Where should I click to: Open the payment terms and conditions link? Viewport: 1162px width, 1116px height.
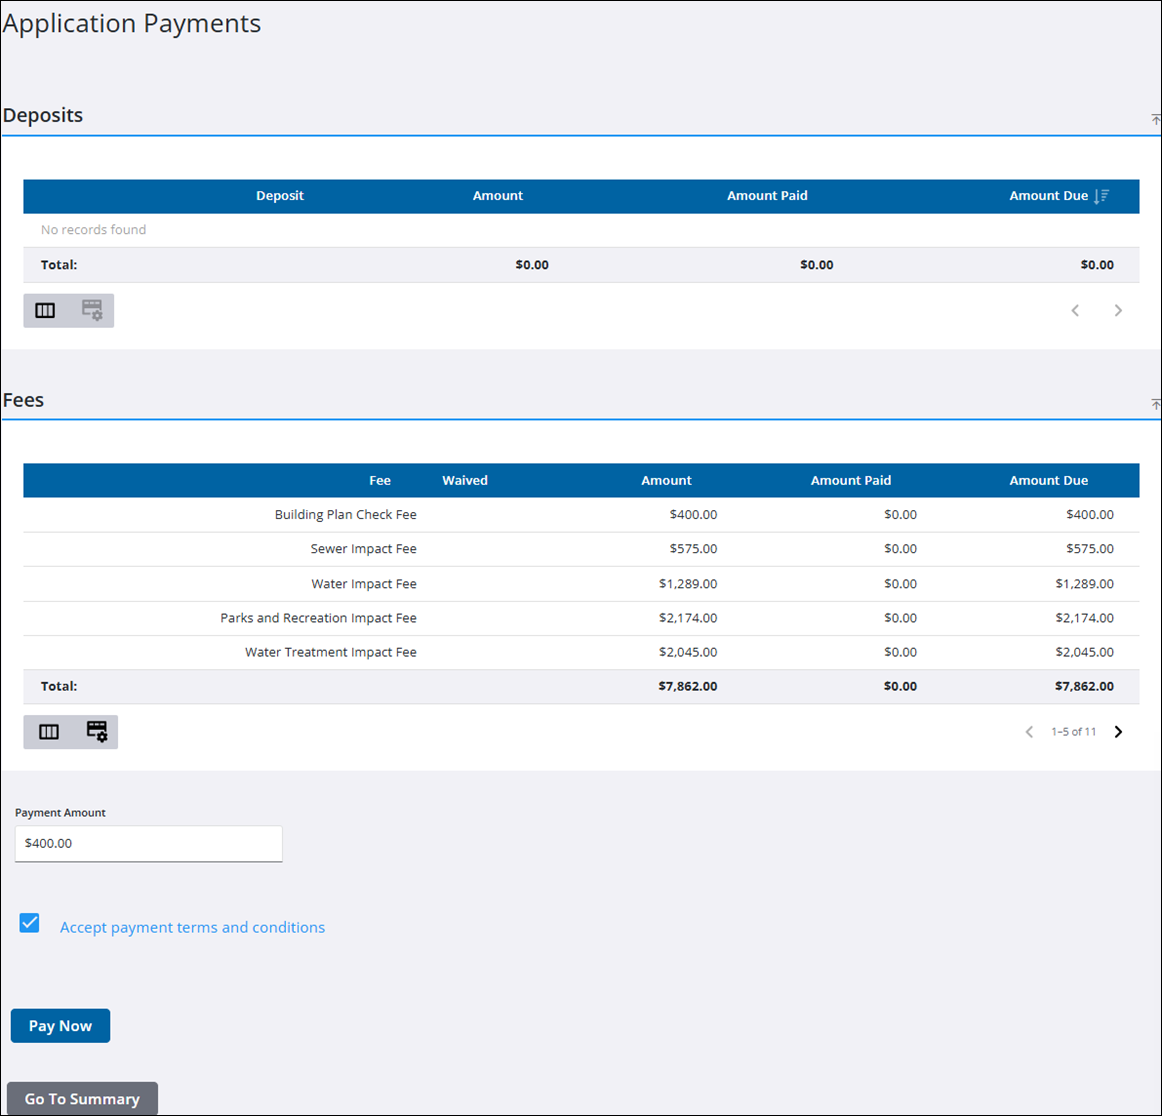click(192, 927)
